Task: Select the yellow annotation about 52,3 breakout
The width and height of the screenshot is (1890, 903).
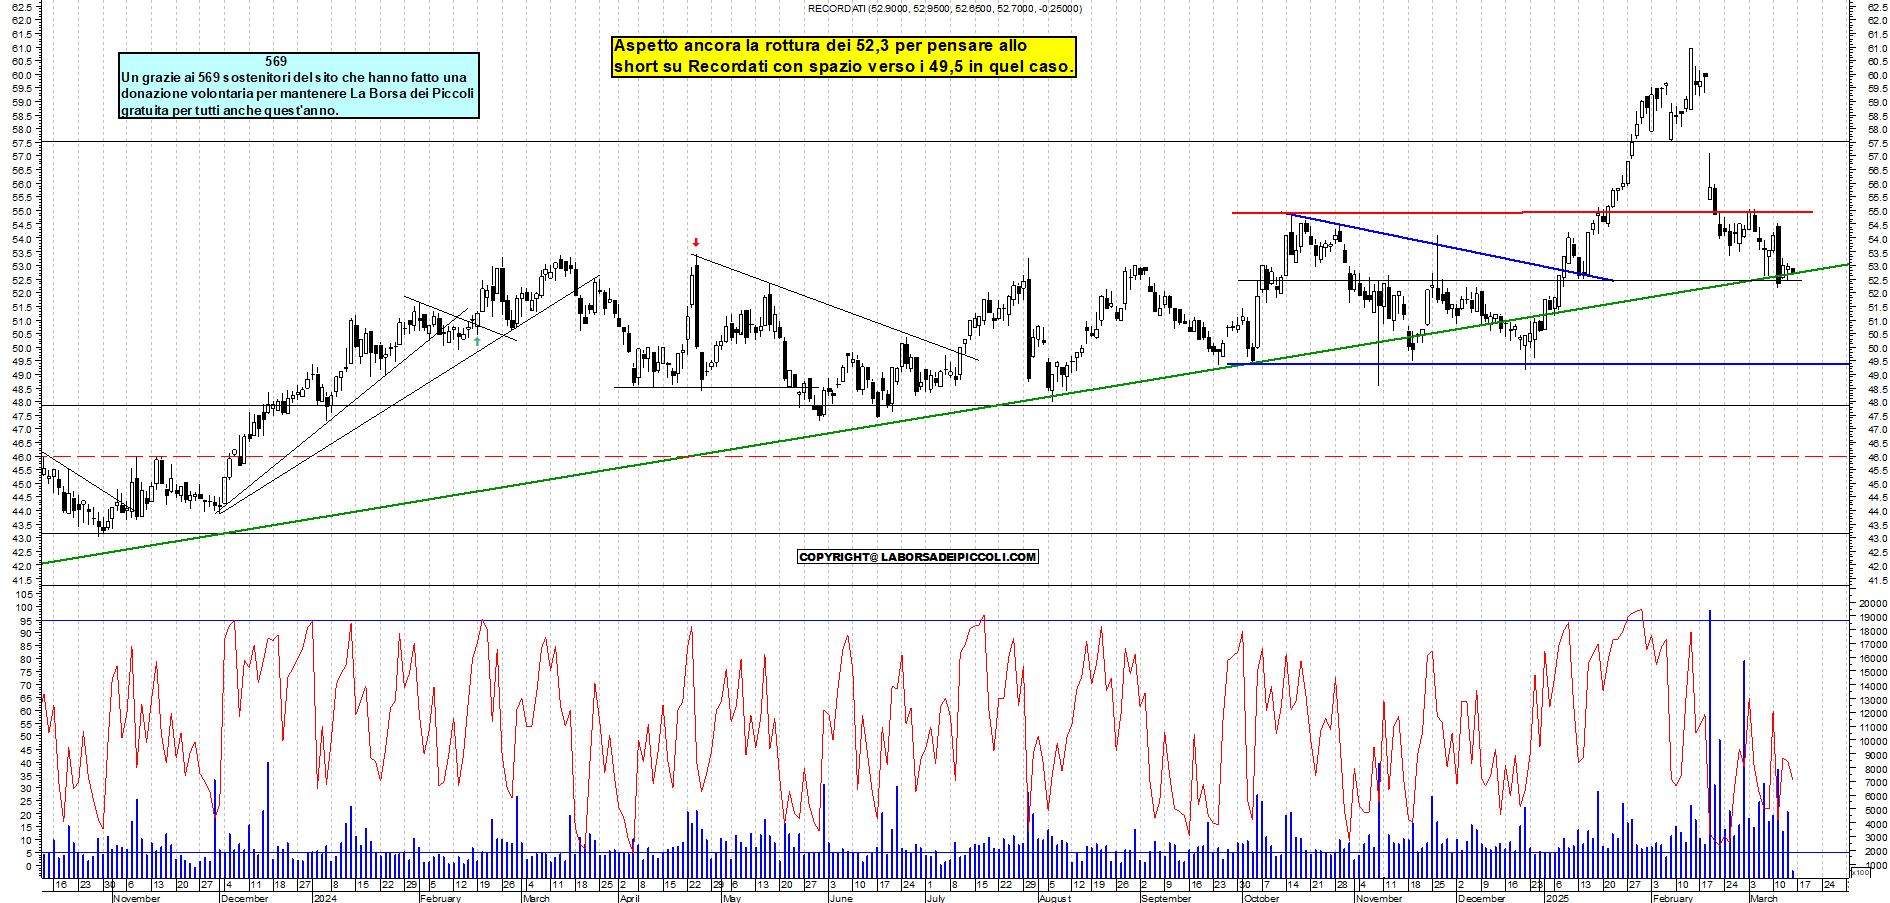Action: click(x=844, y=57)
